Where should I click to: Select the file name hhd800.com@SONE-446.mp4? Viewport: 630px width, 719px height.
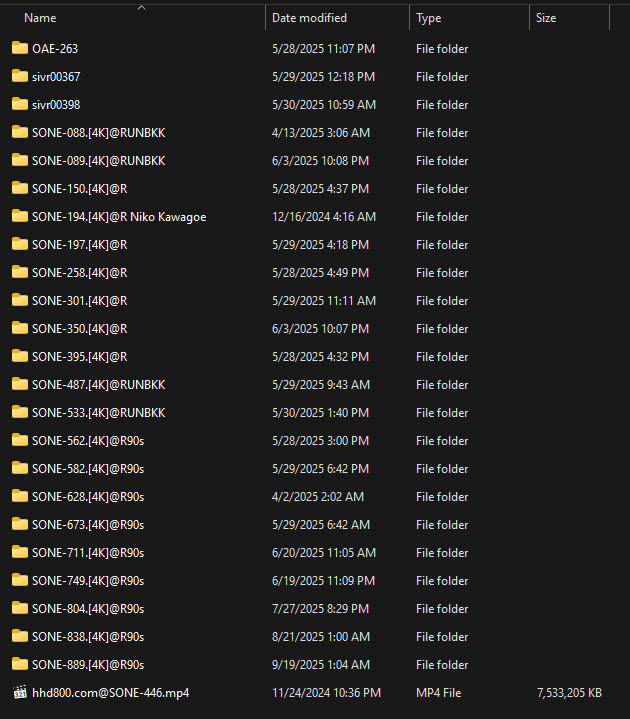click(111, 692)
